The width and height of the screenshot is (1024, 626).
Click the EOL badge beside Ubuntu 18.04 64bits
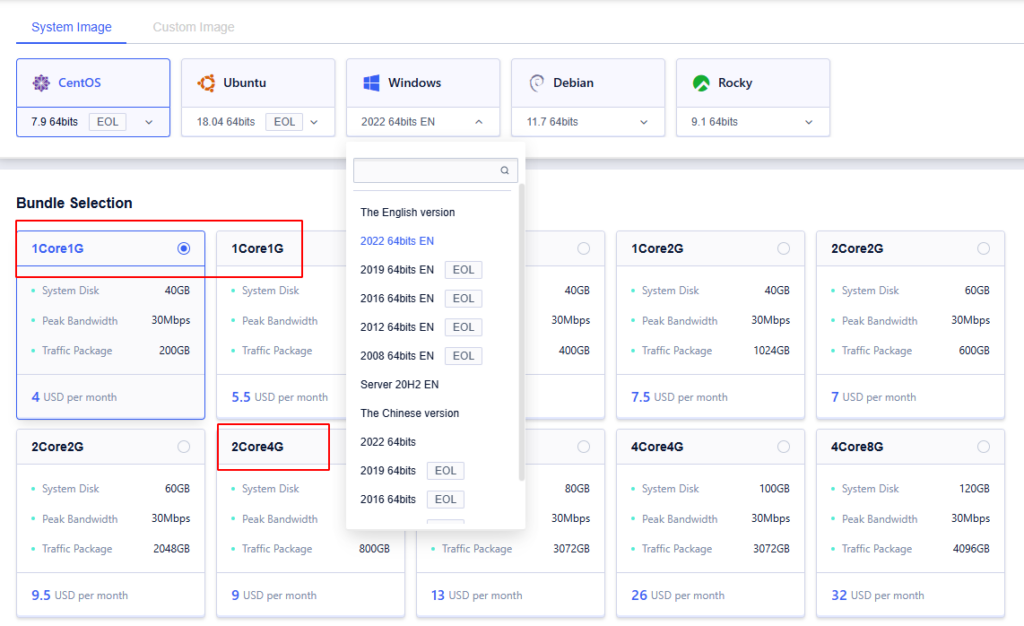tap(284, 122)
